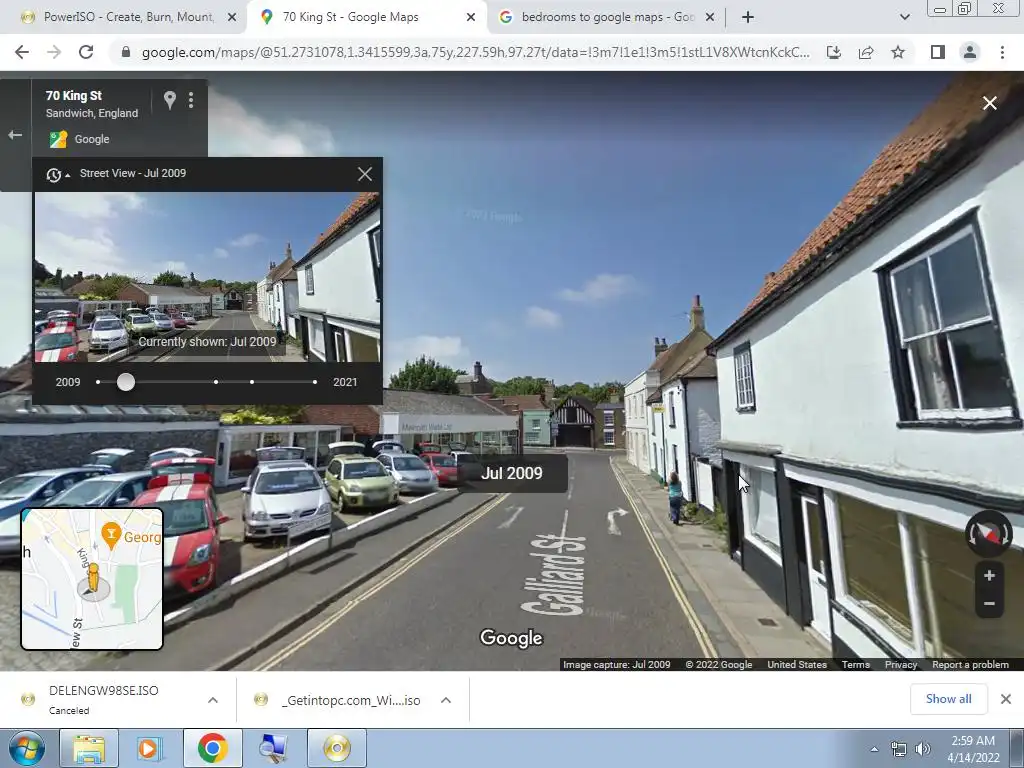Open the Privacy link
This screenshot has width=1024, height=768.
point(901,664)
